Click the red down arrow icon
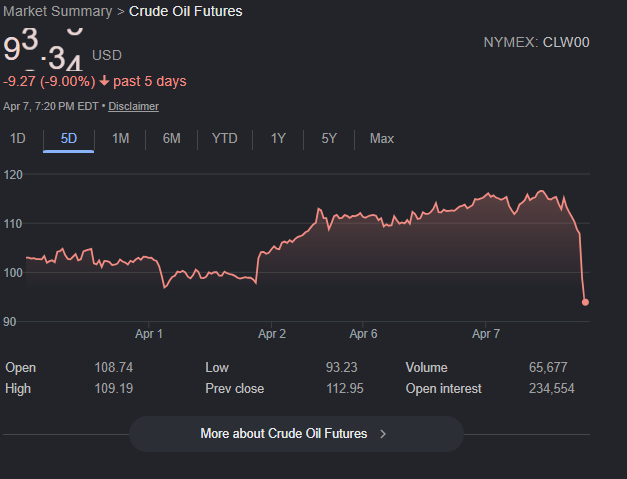 [104, 81]
